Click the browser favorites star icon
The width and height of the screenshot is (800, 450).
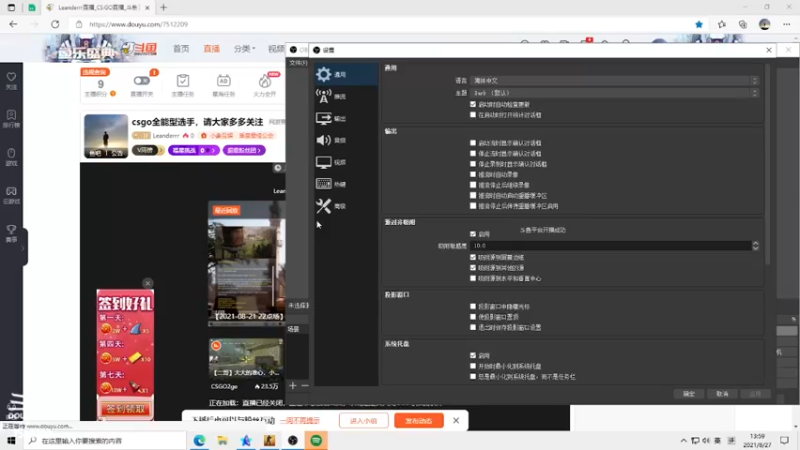(x=699, y=24)
